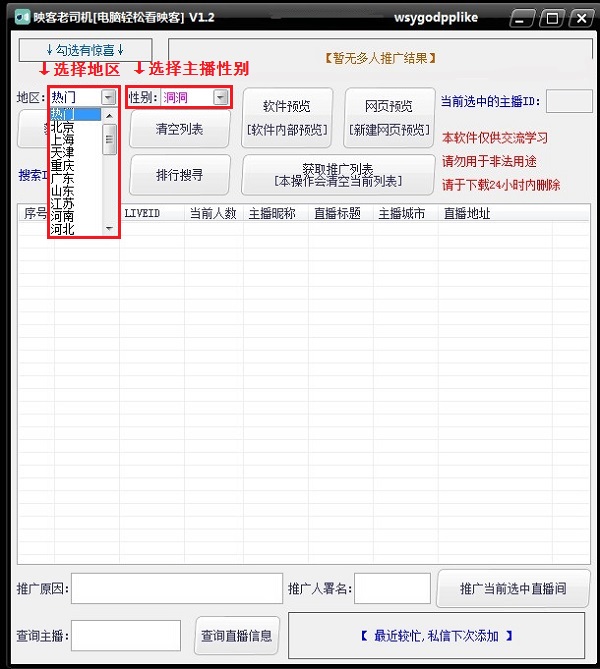Click the app icon in title bar
The height and width of the screenshot is (669, 600).
pos(23,17)
